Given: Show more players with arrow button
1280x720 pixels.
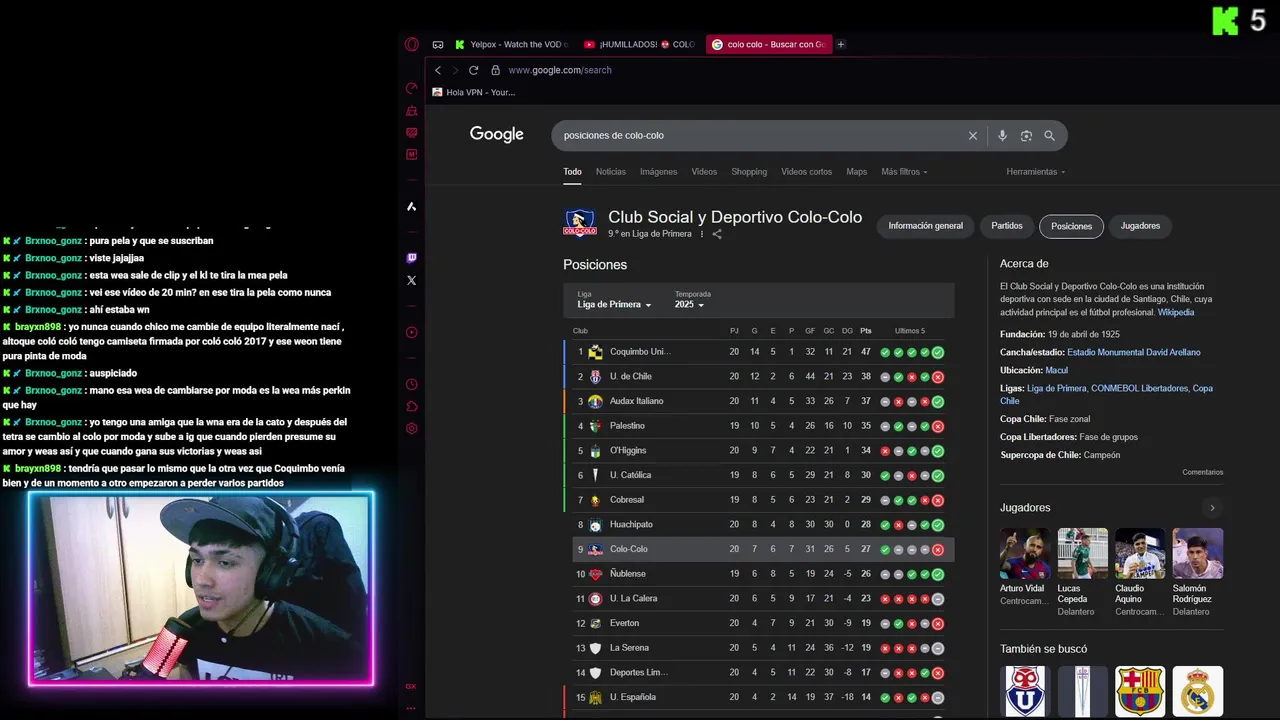Looking at the screenshot, I should pos(1212,508).
